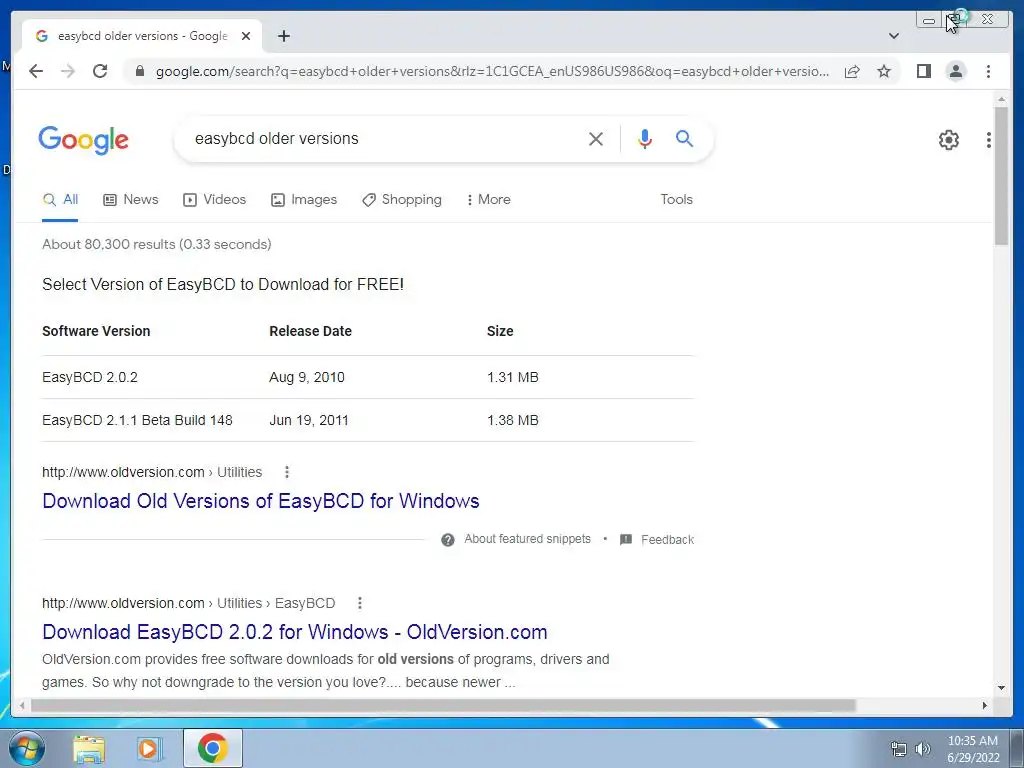Open the Chrome side panel

923,71
